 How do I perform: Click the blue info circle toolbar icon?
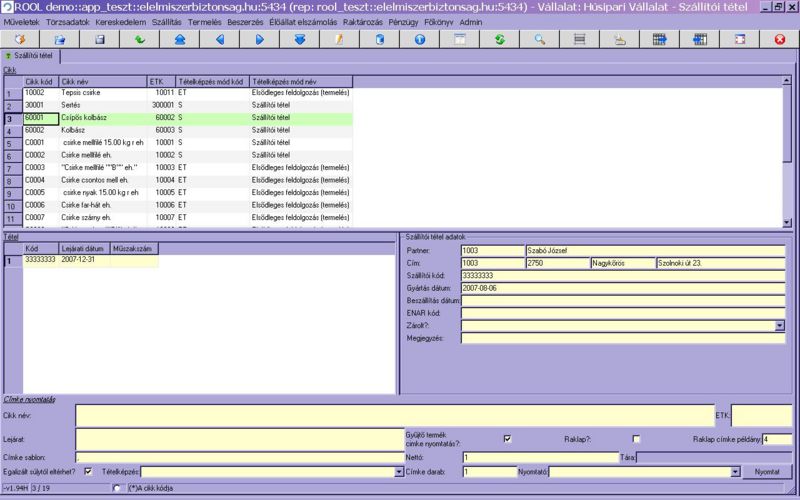click(419, 39)
